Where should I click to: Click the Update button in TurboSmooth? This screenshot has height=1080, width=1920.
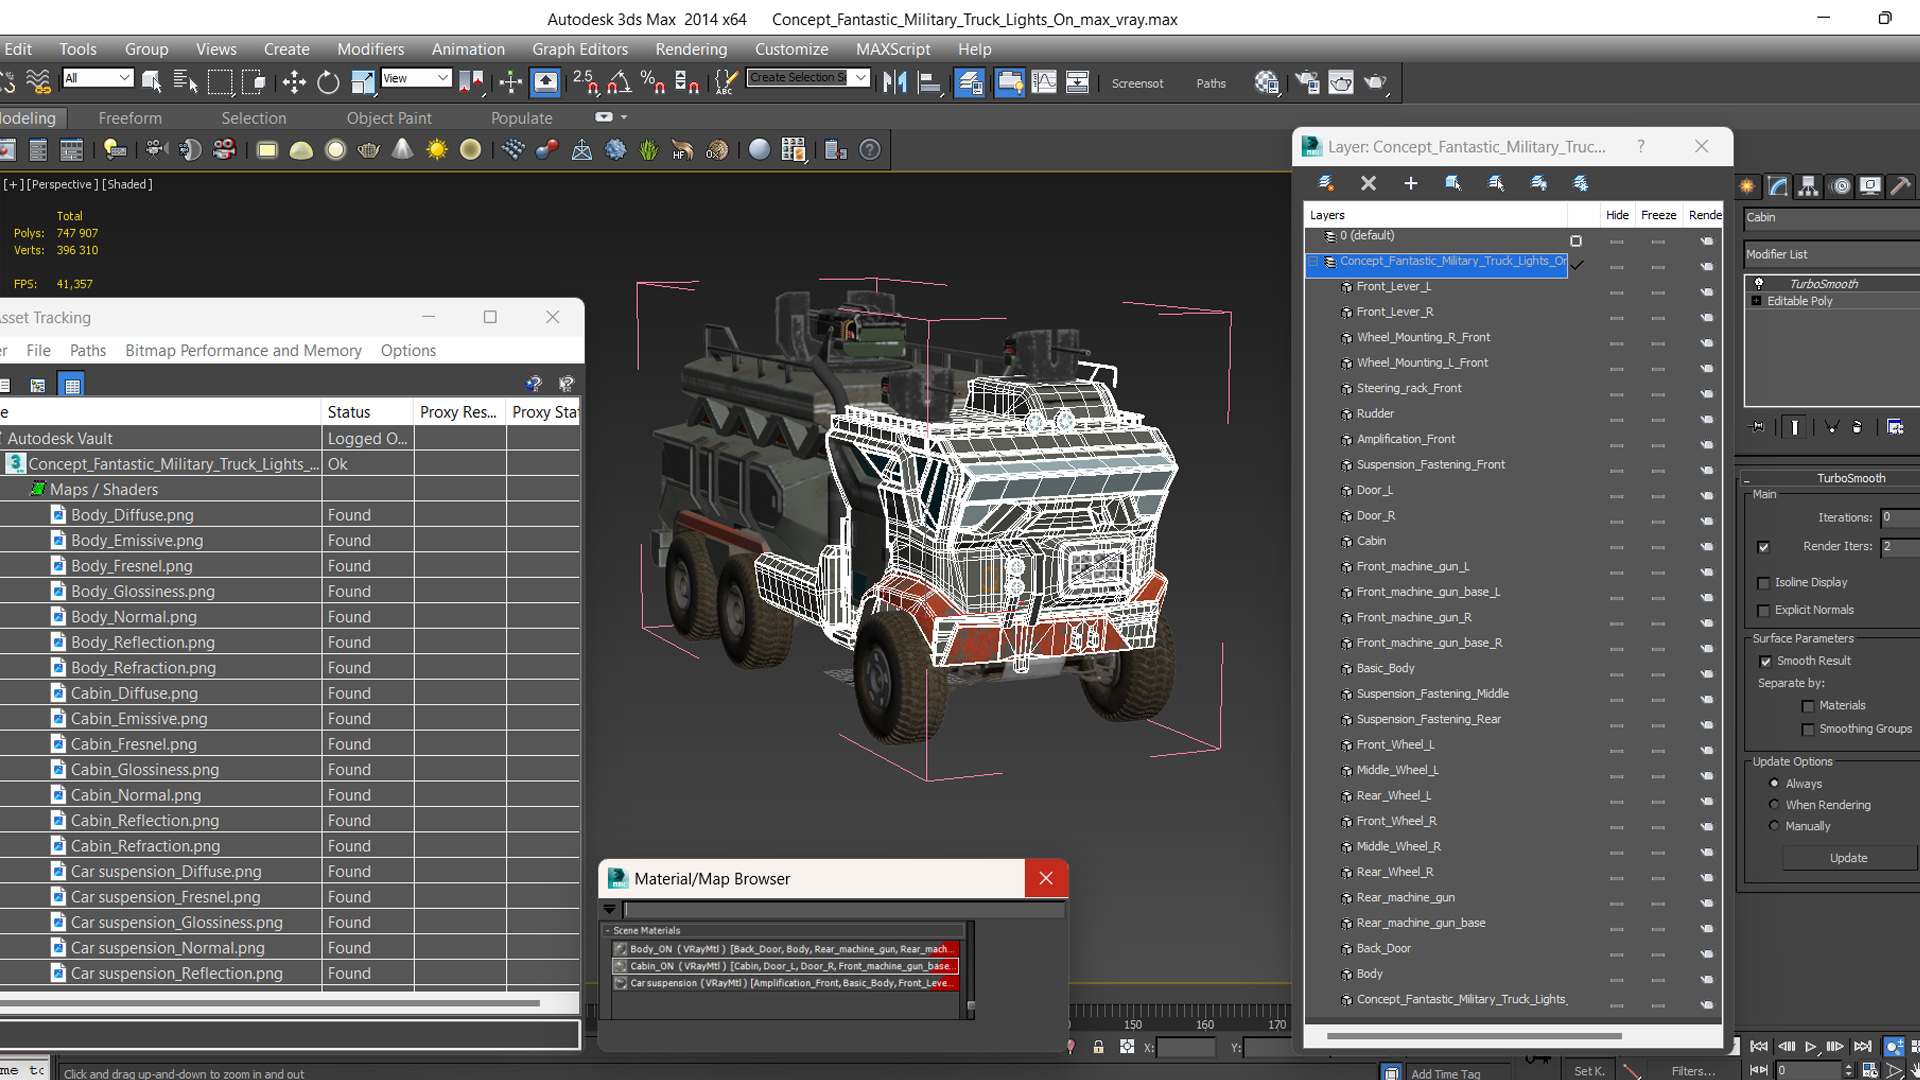tap(1848, 858)
